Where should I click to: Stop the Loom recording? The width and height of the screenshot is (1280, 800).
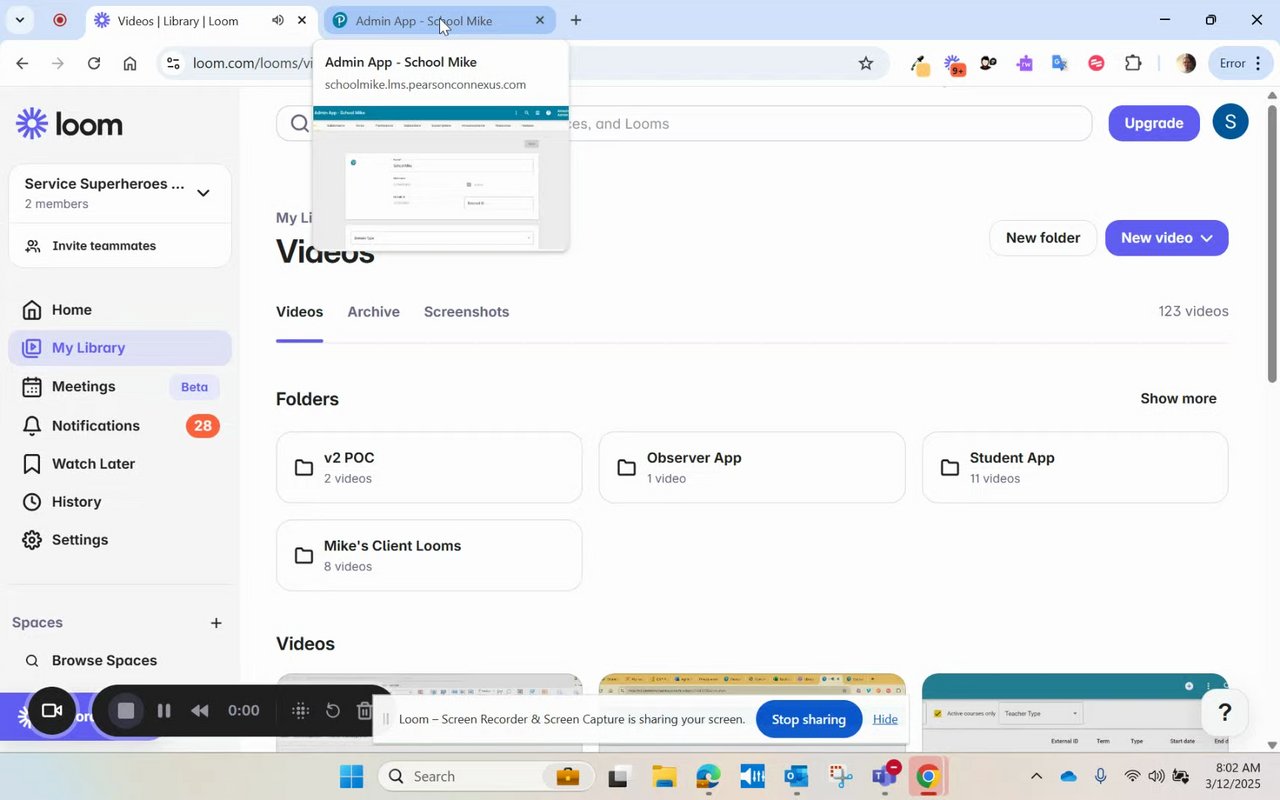point(126,711)
